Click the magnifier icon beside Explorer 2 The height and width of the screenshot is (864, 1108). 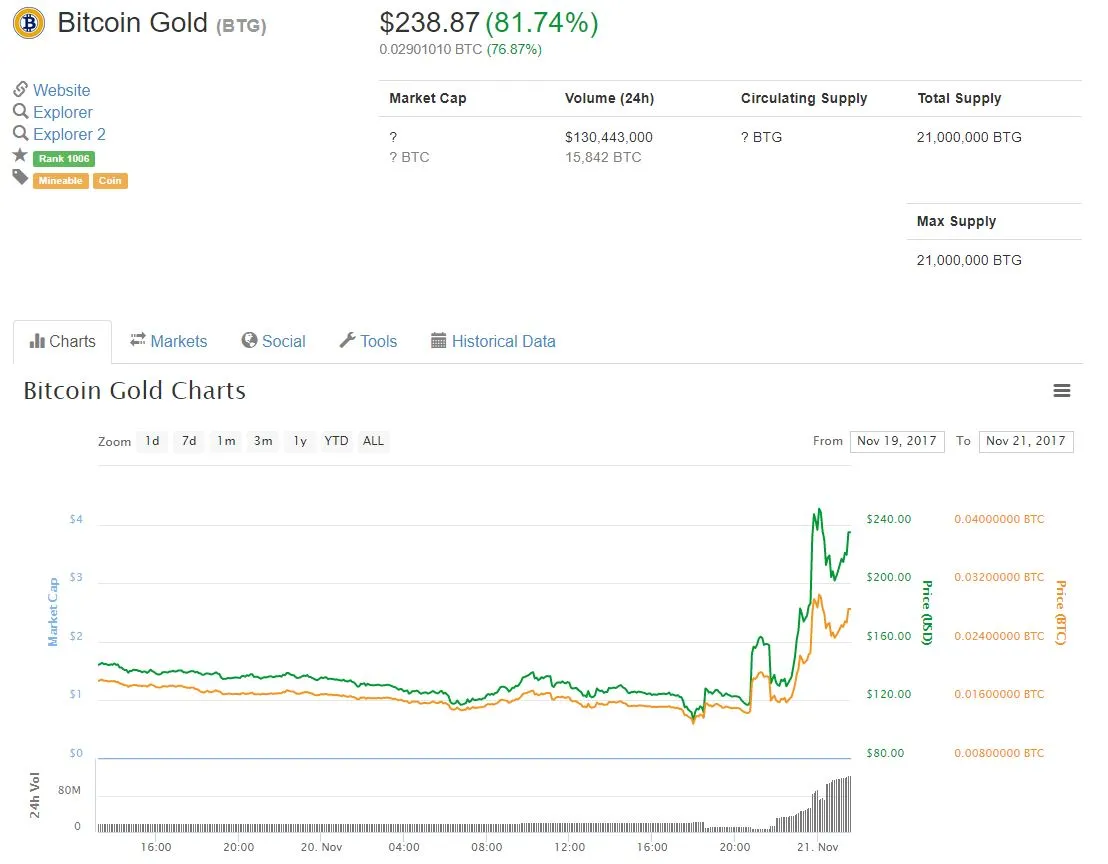coord(20,133)
